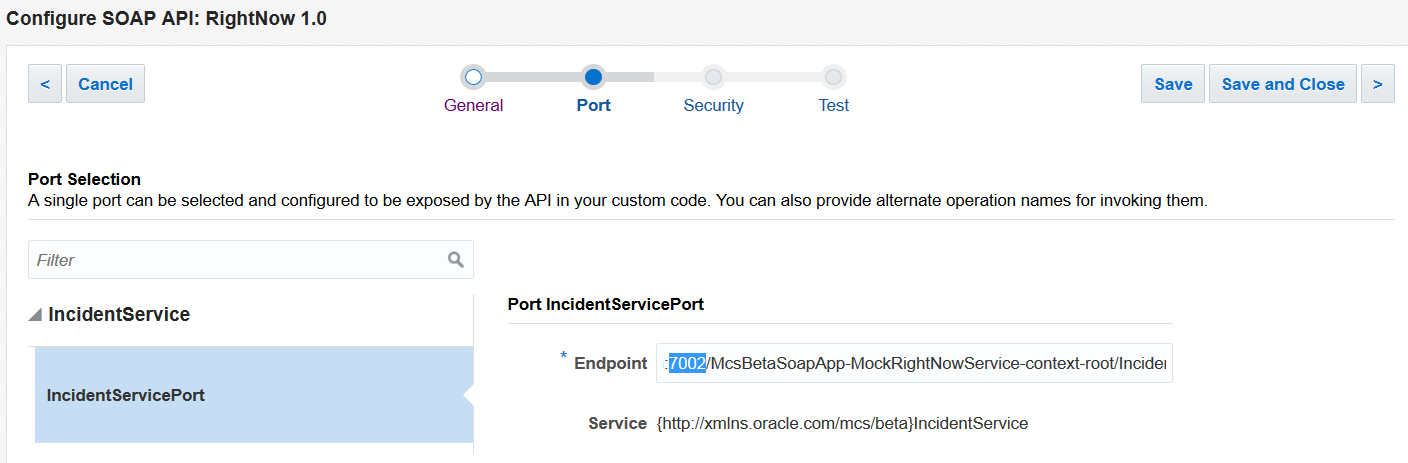
Task: Switch to the Test step label
Action: pyautogui.click(x=833, y=105)
